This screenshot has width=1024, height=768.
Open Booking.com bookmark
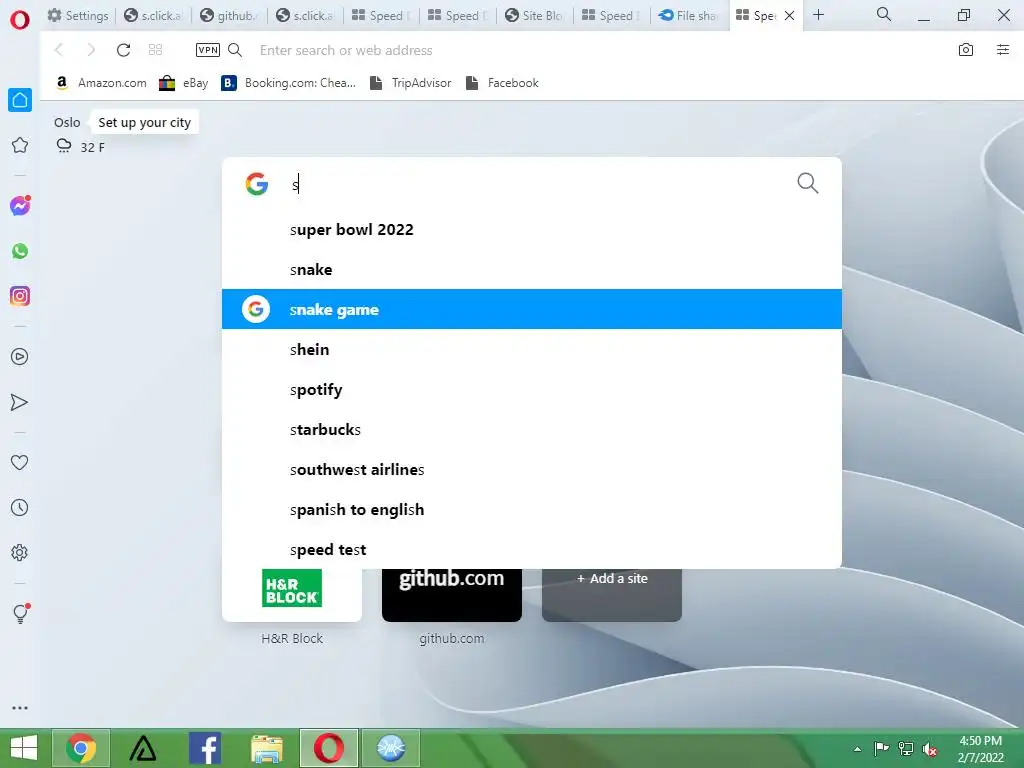point(289,83)
